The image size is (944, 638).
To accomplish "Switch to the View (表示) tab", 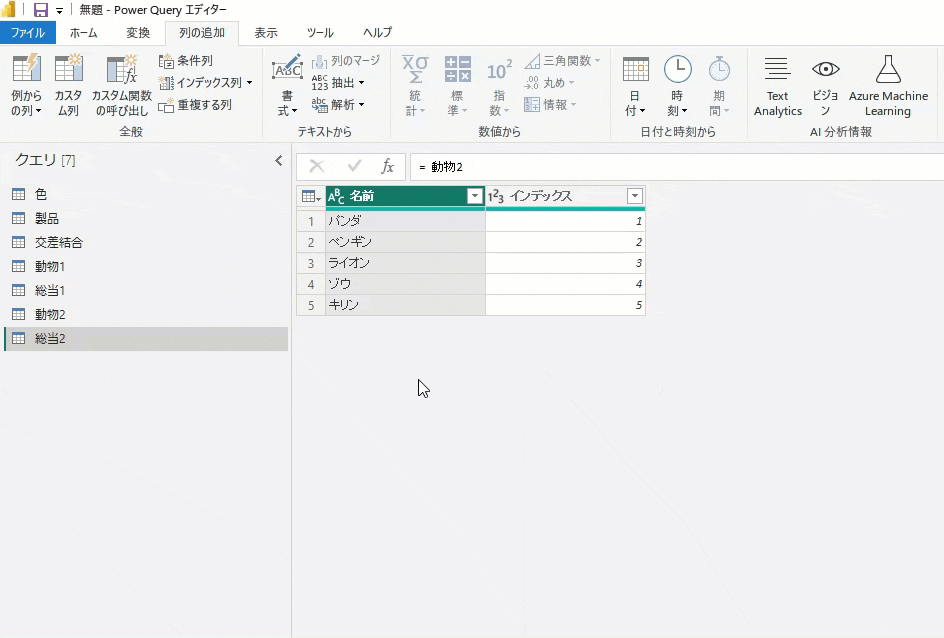I will (x=266, y=33).
